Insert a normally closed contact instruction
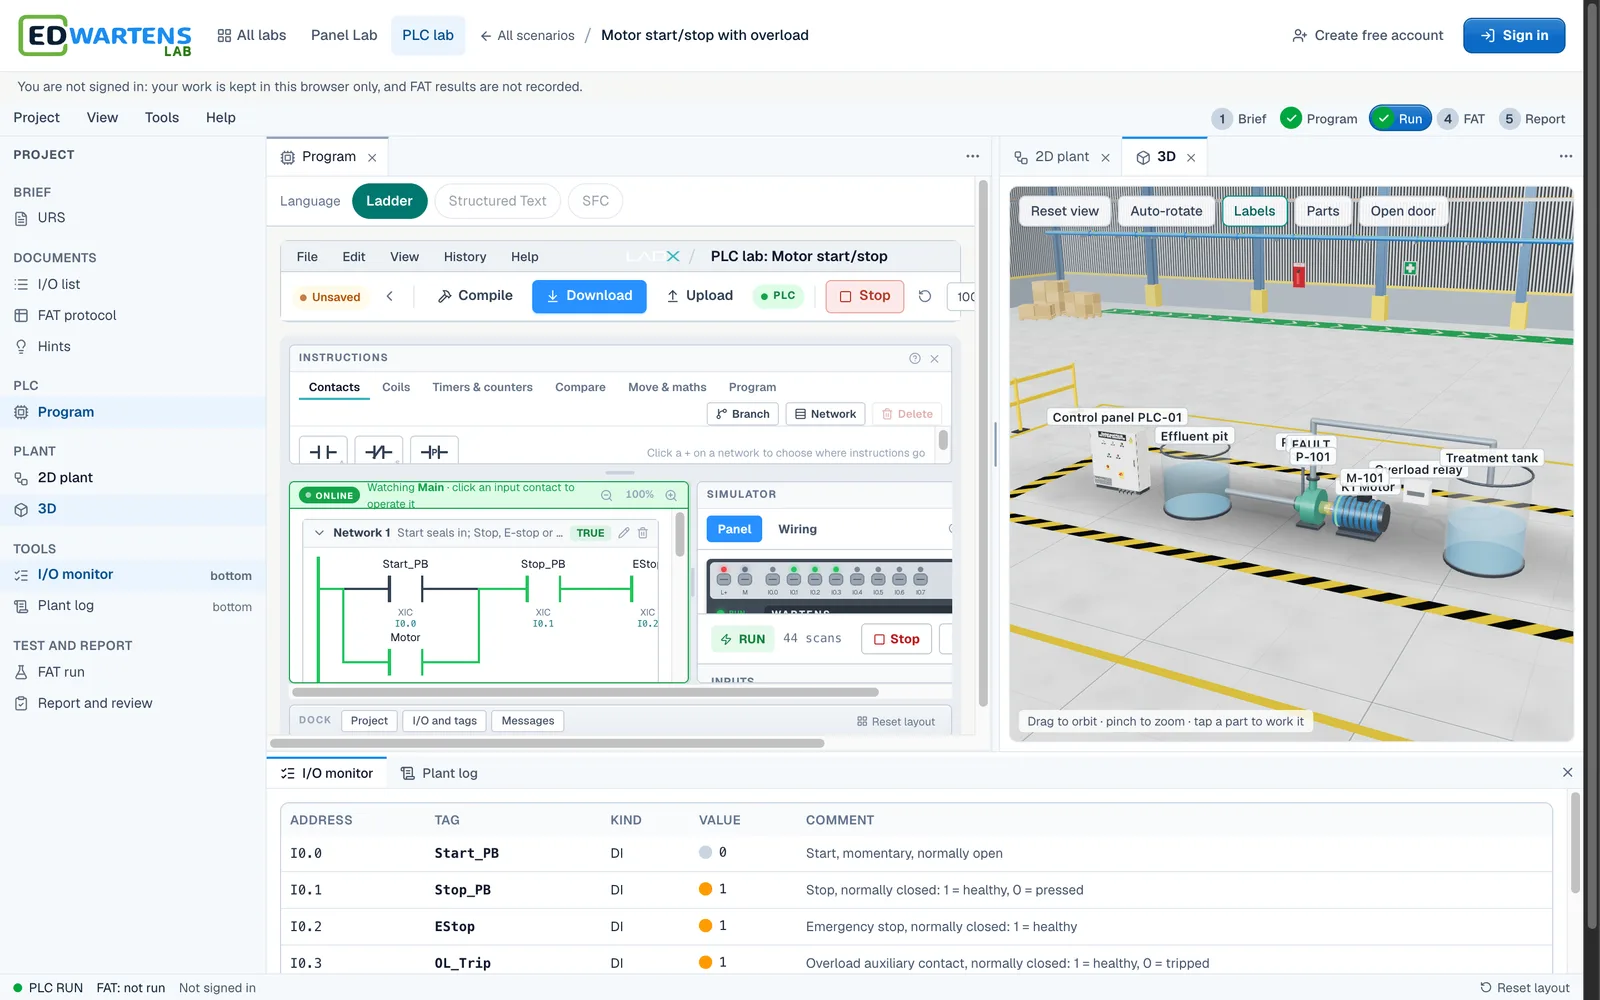This screenshot has width=1600, height=1000. (x=378, y=451)
